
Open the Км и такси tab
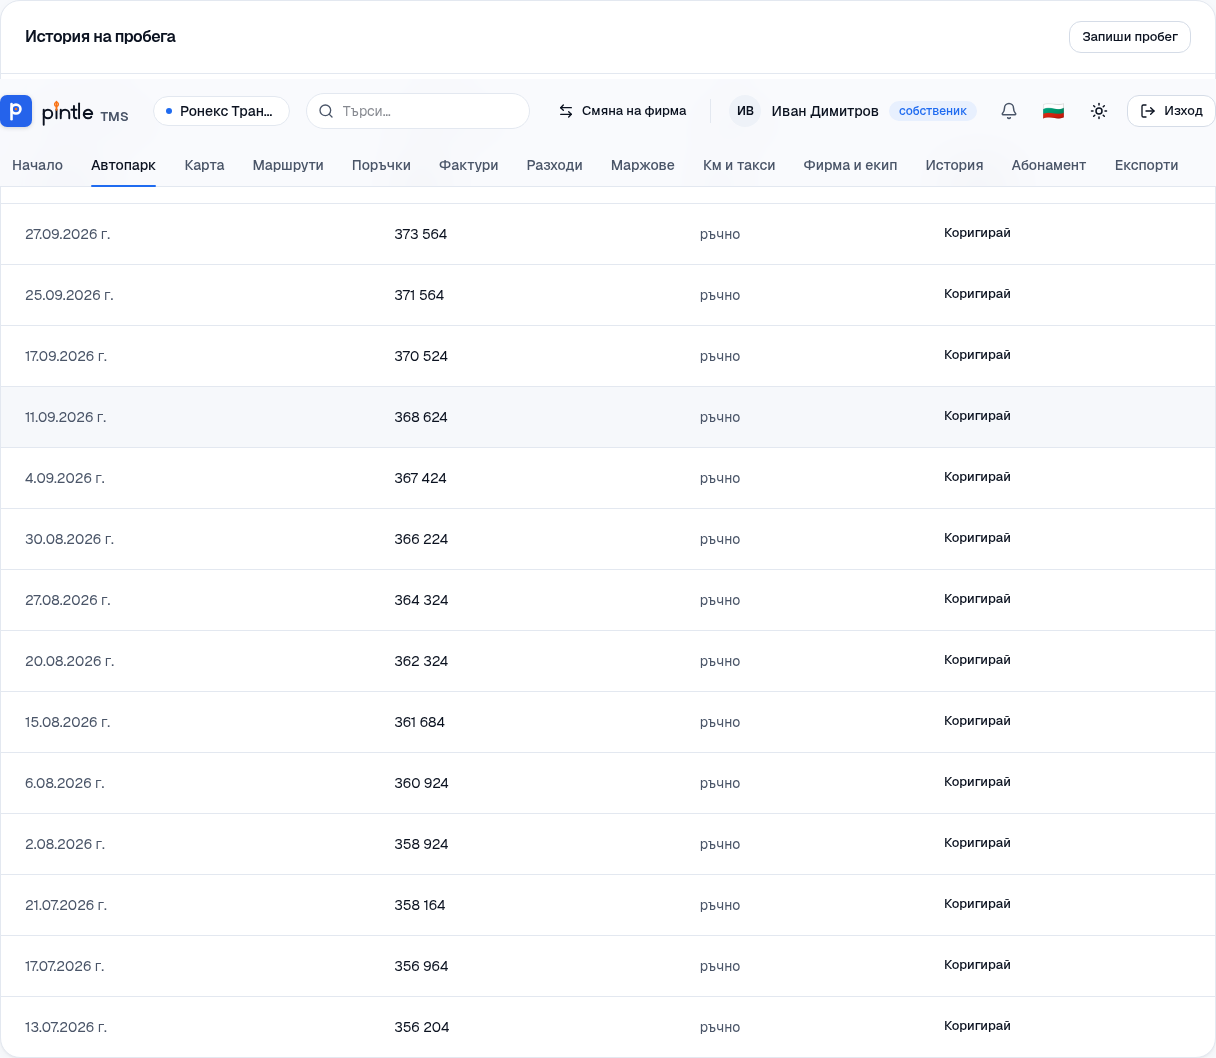coord(739,165)
